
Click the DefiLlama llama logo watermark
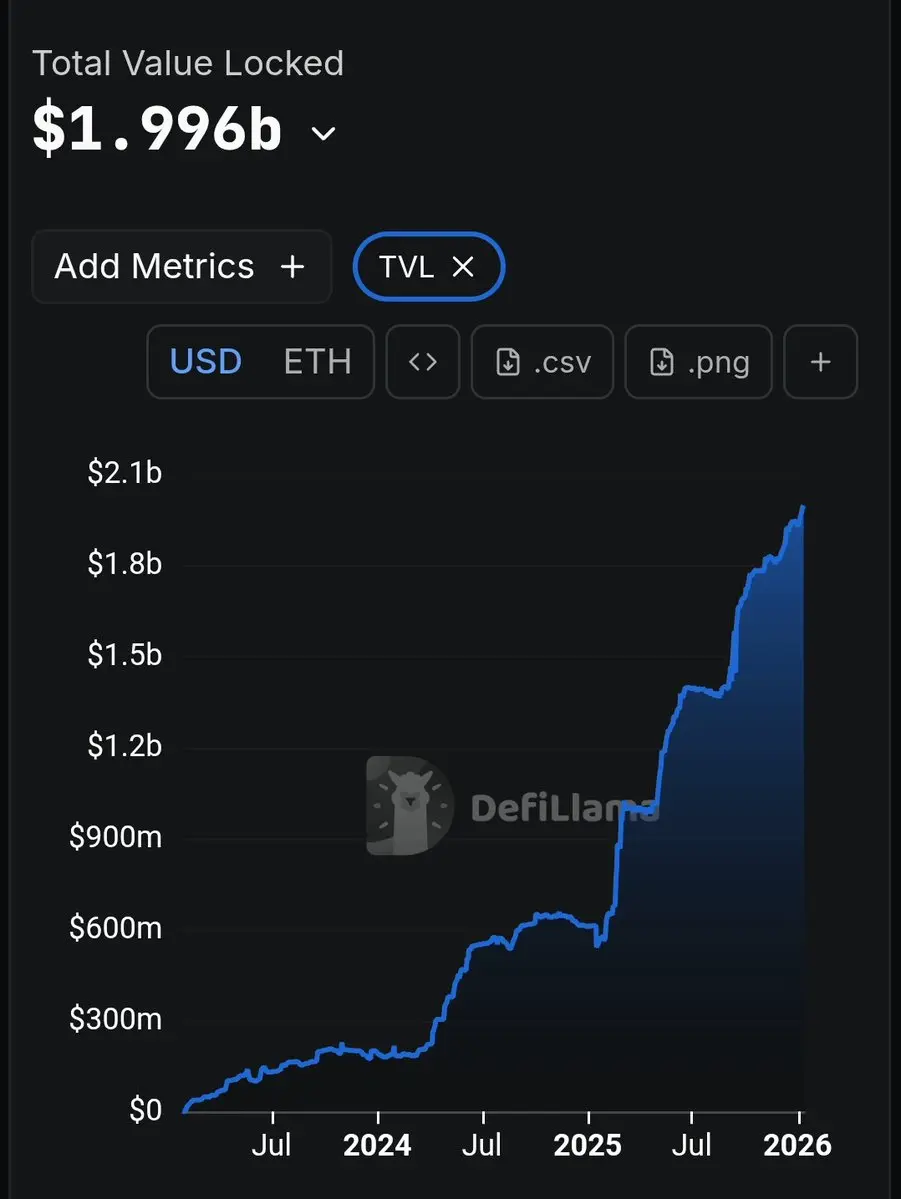410,805
